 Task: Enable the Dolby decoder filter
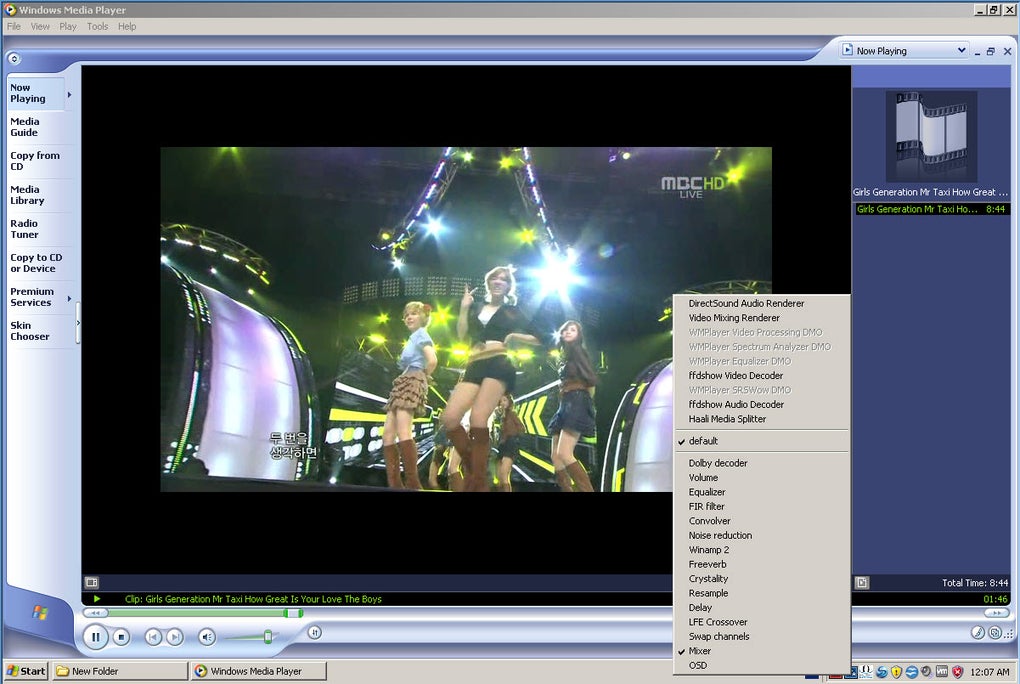coord(762,463)
